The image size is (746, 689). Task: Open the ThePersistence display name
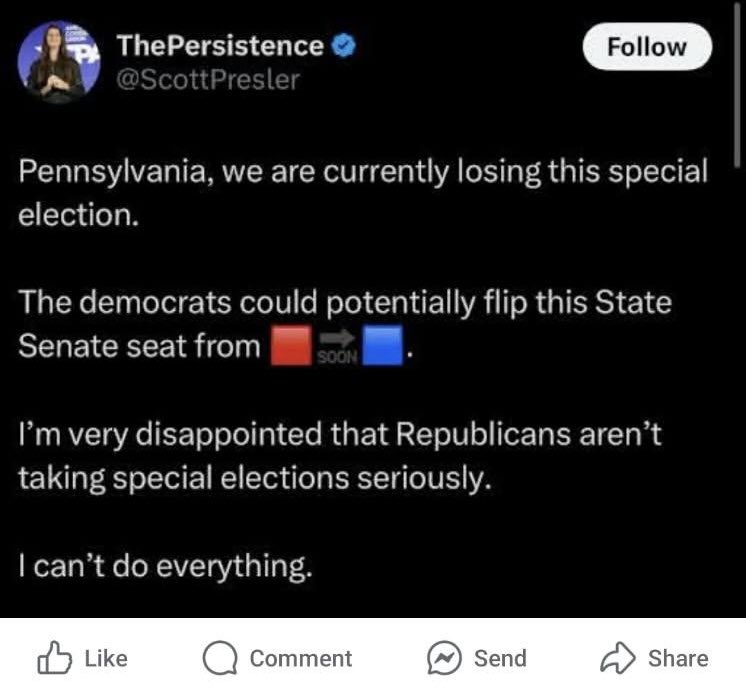(220, 46)
